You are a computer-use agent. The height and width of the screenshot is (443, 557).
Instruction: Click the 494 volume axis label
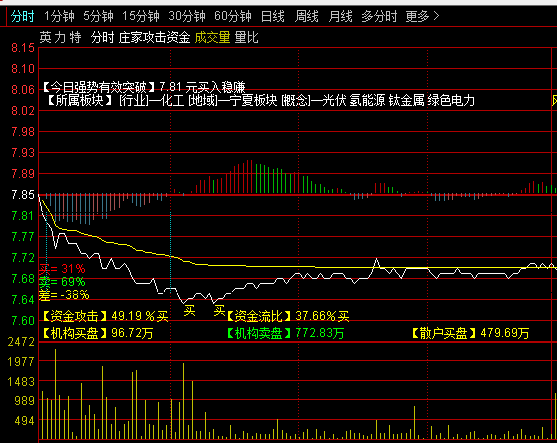[25, 421]
